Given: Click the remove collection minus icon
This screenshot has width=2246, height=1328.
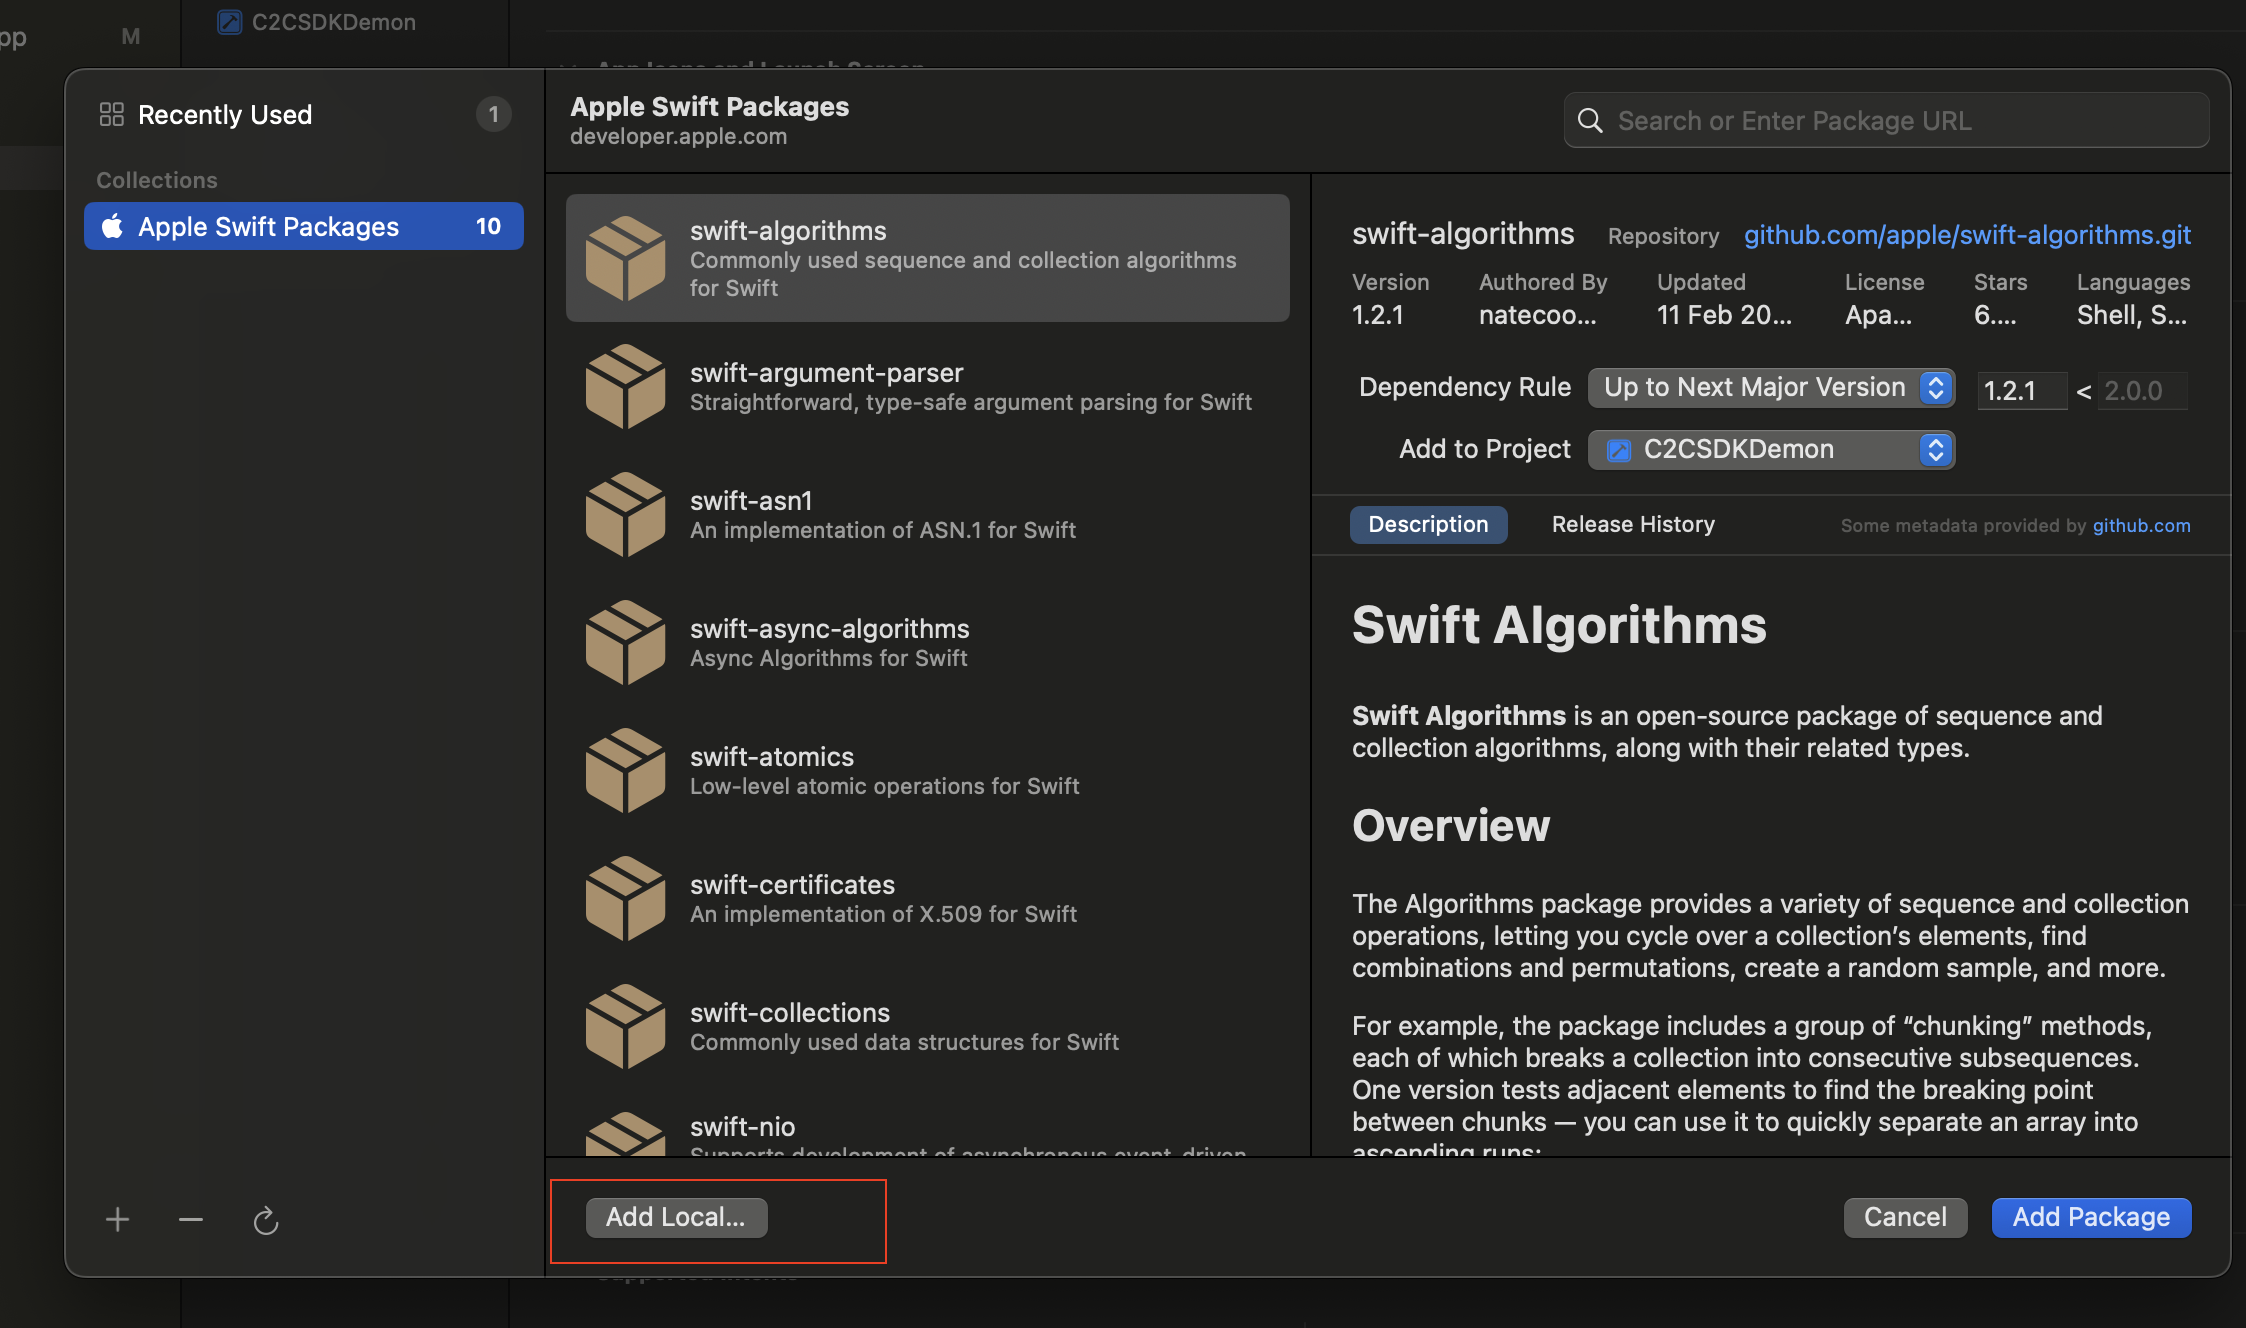Looking at the screenshot, I should pyautogui.click(x=190, y=1219).
